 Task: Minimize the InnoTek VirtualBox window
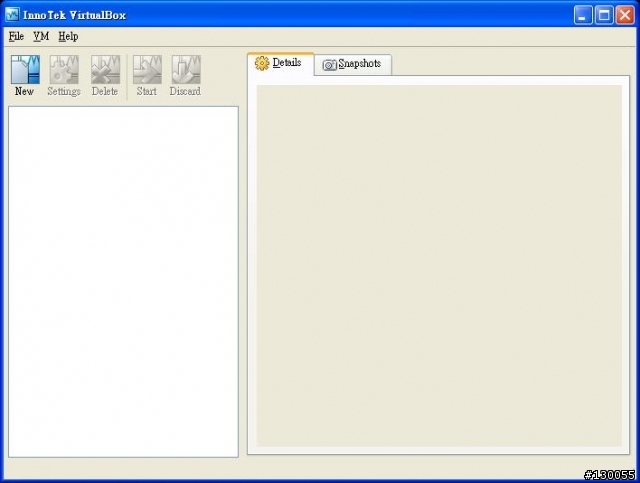(x=583, y=15)
